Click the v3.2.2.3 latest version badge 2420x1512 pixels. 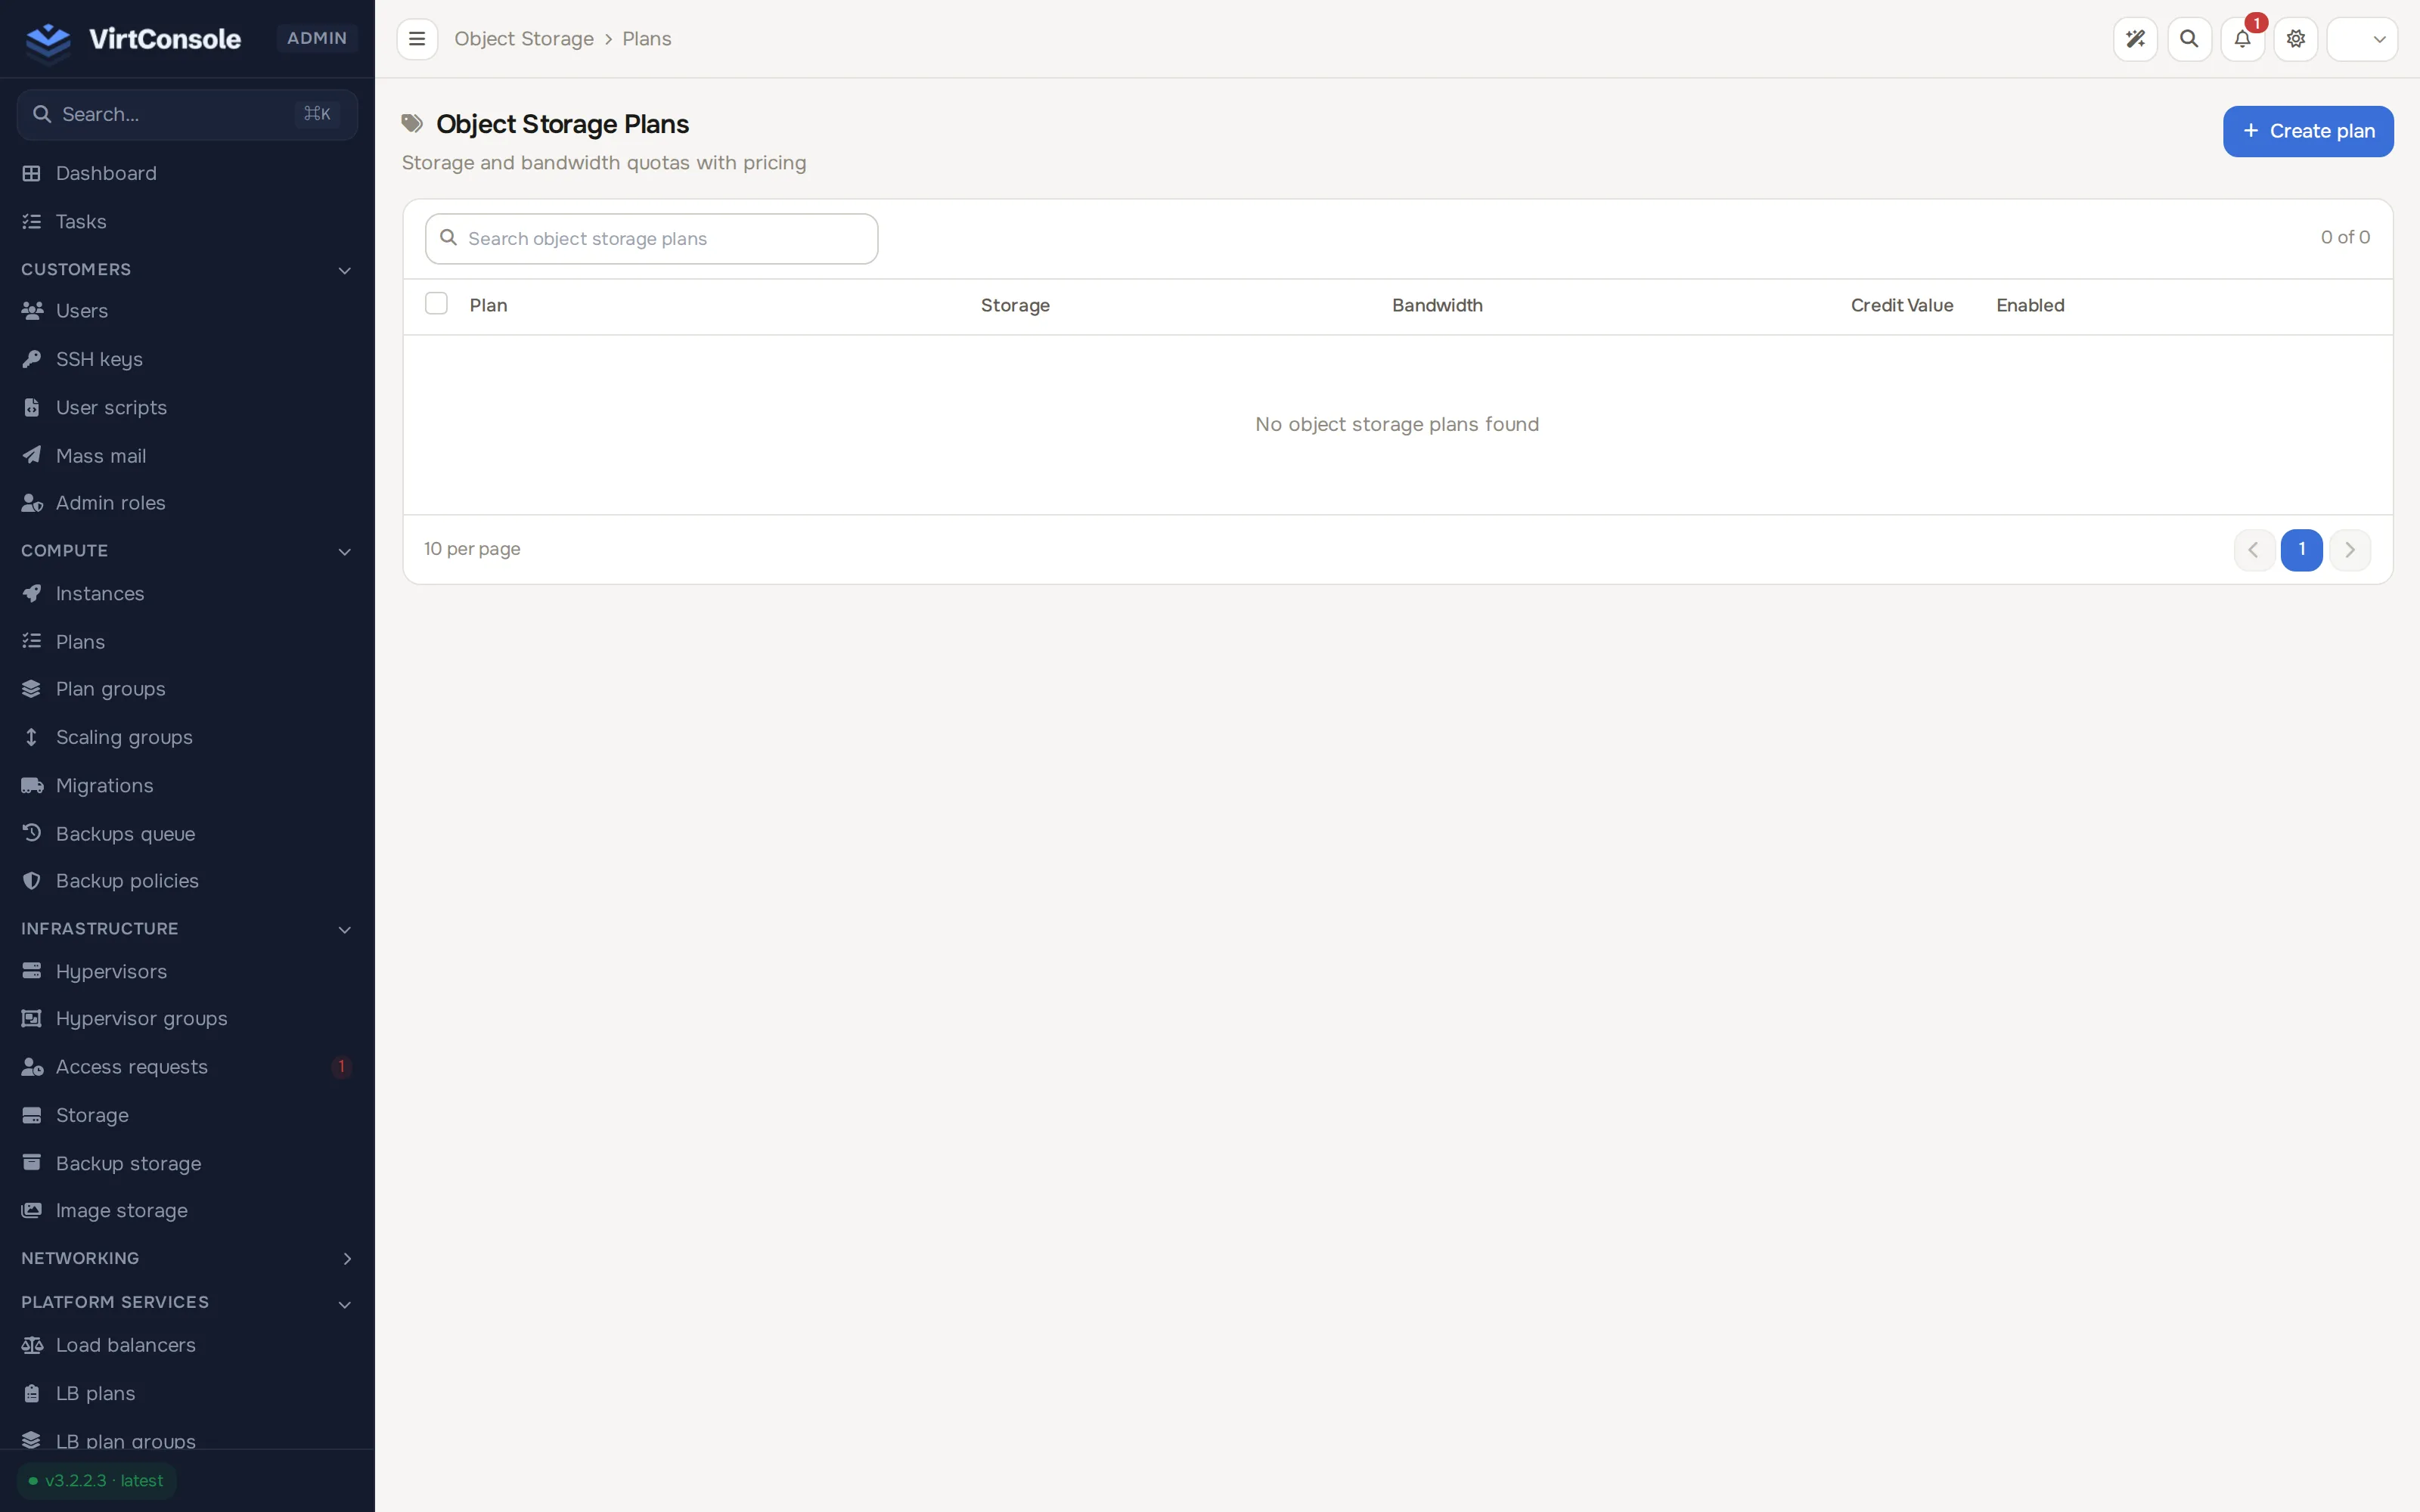tap(97, 1481)
